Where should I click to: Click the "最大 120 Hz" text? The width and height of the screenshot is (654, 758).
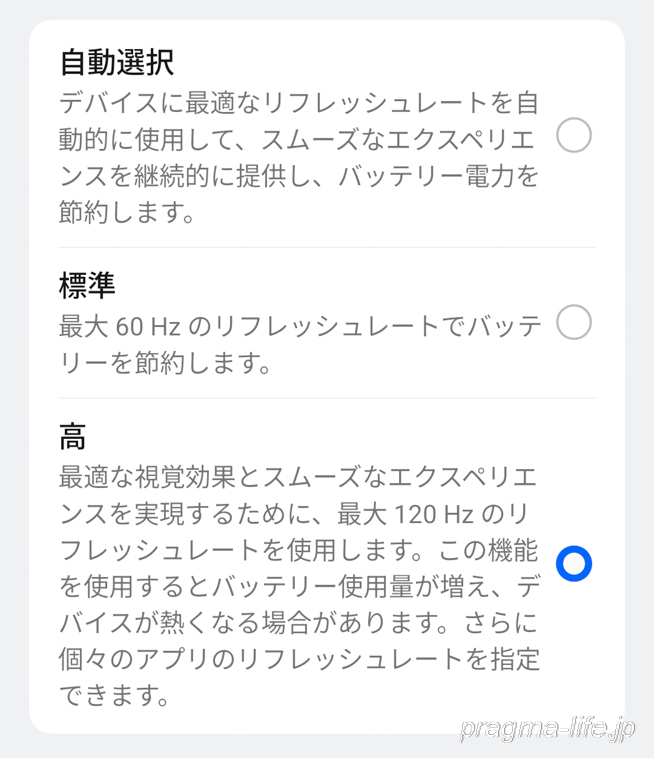click(x=425, y=514)
